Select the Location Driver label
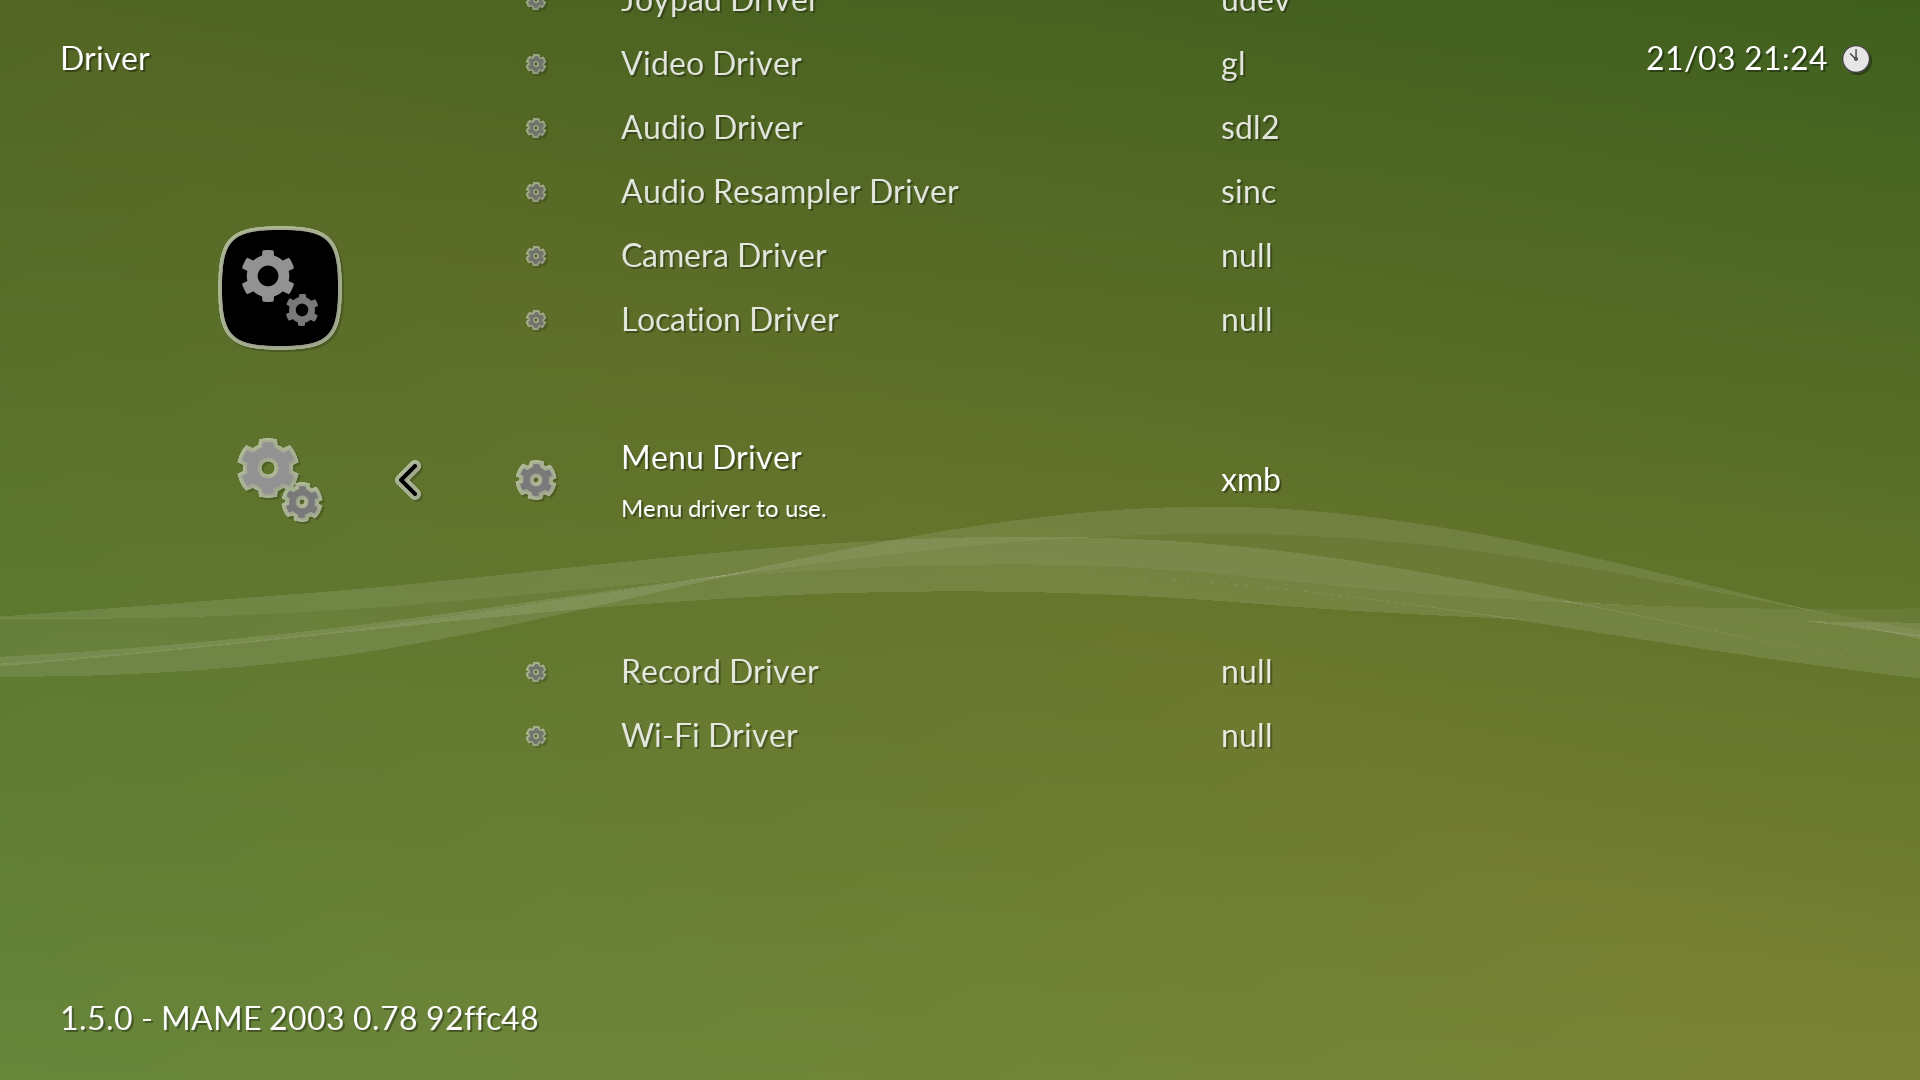Viewport: 1920px width, 1080px height. pyautogui.click(x=729, y=320)
